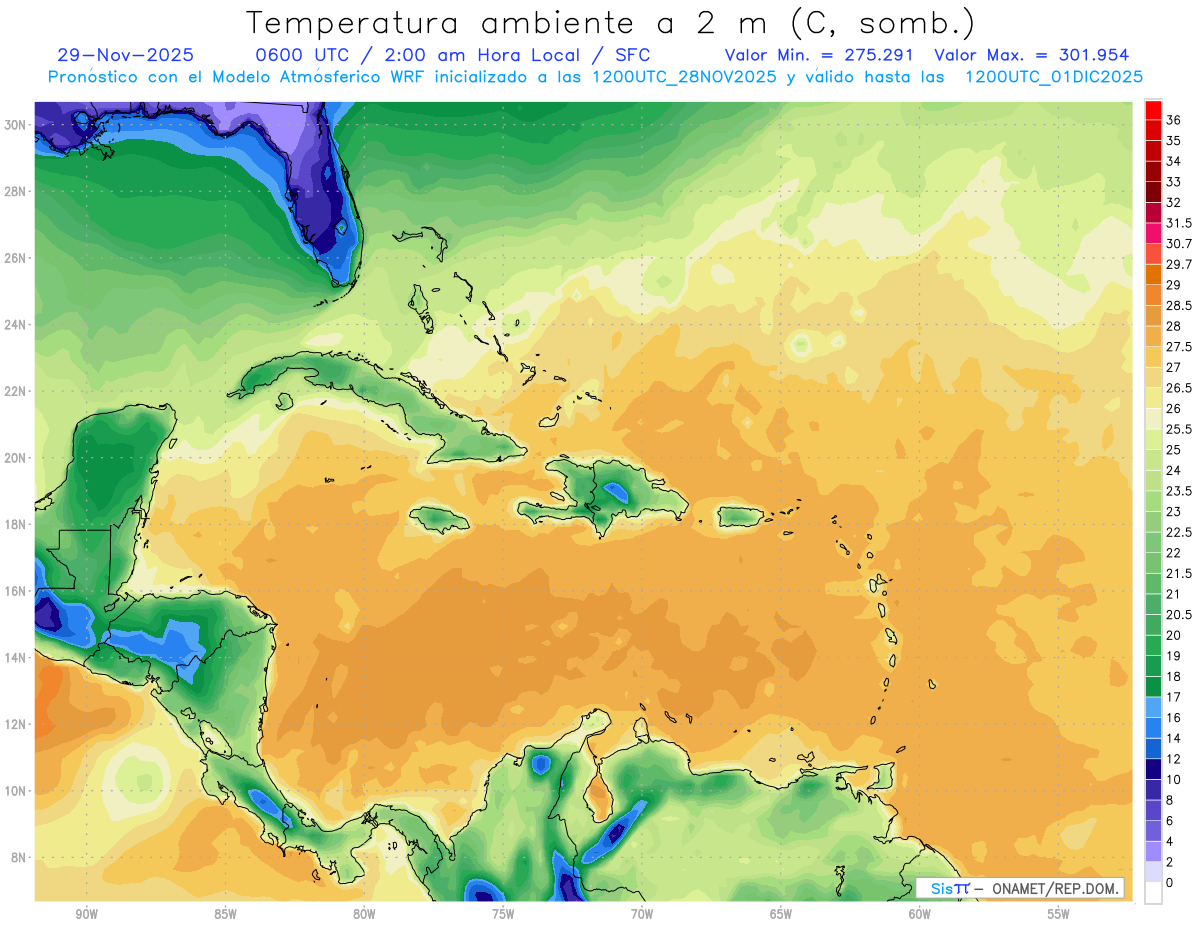Click the "60W" longitude label
Viewport: 1200px width, 927px height.
coord(920,914)
